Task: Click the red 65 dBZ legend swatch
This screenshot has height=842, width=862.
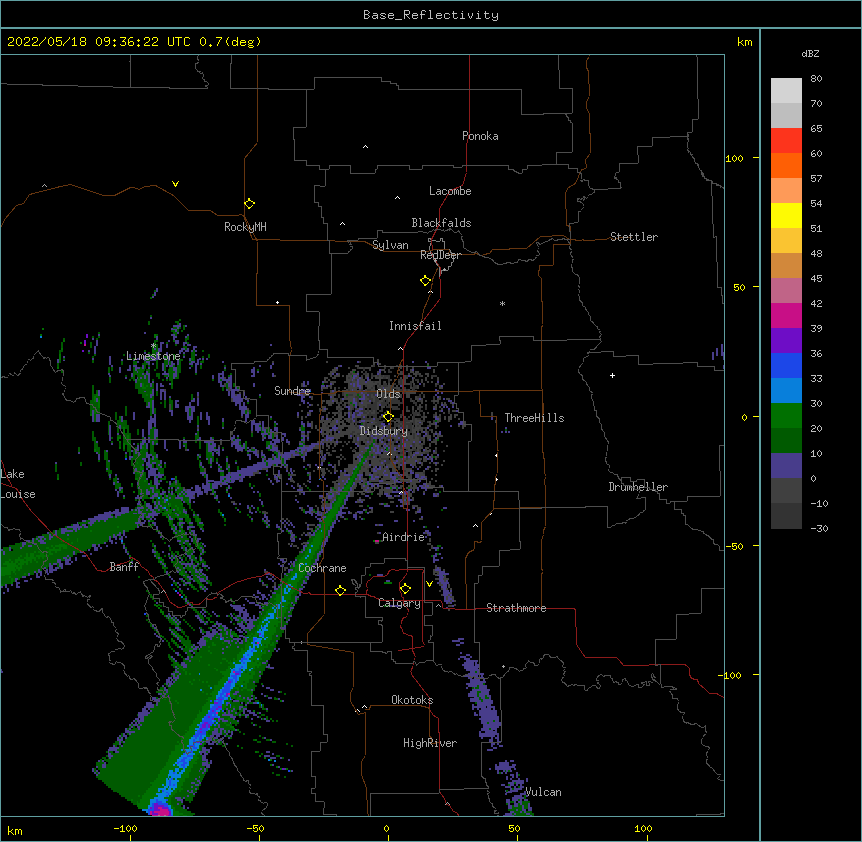Action: (786, 140)
